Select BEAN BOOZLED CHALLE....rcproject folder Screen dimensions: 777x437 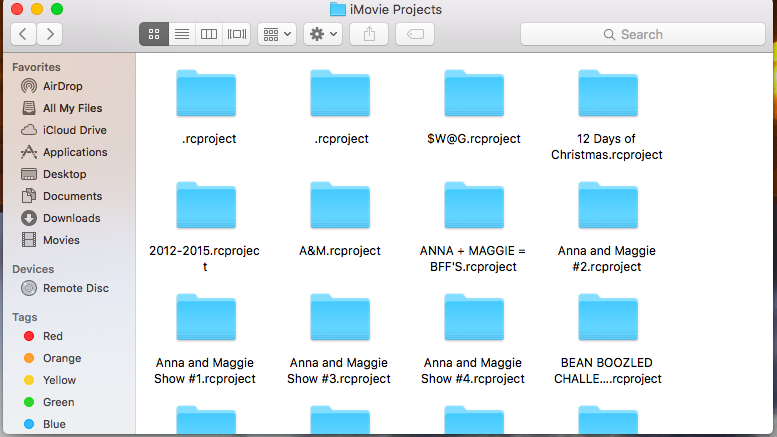tap(608, 318)
